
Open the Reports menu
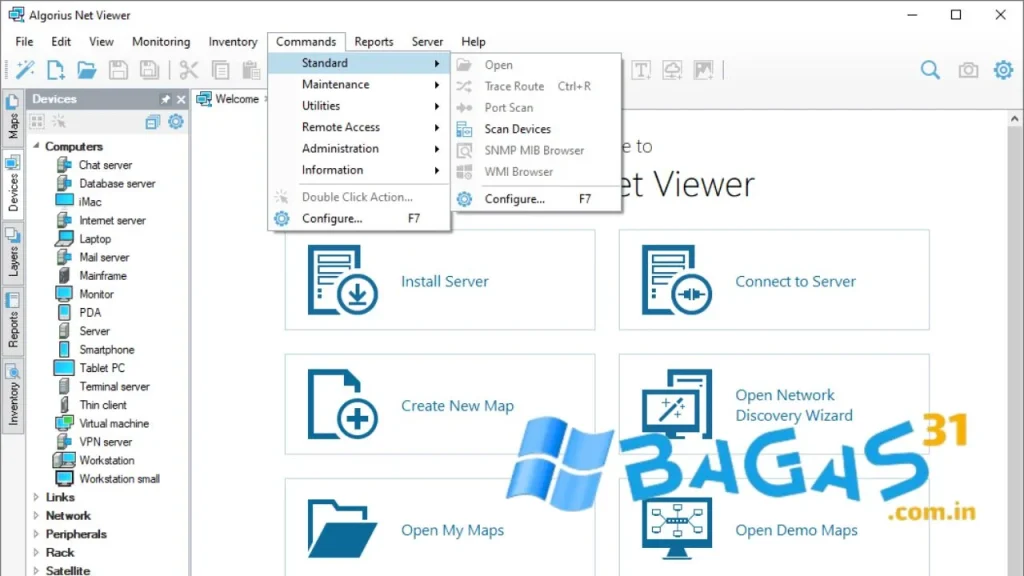(374, 41)
